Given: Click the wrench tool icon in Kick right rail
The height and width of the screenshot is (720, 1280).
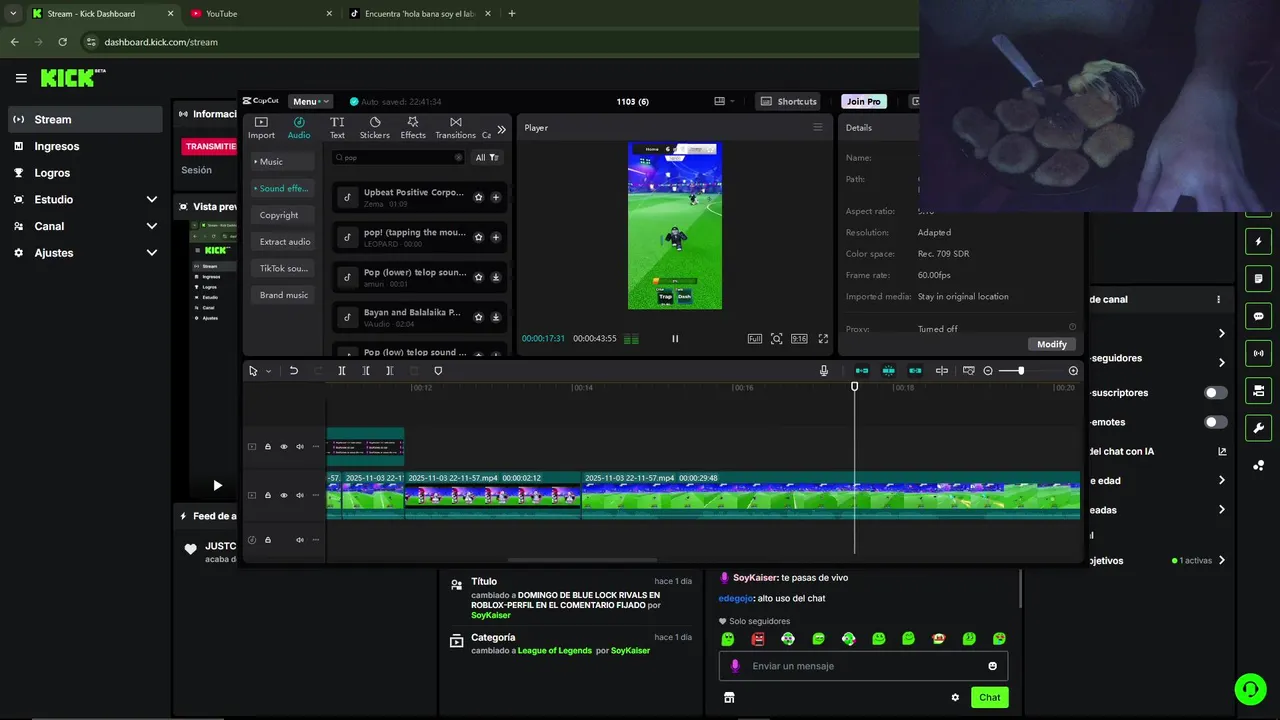Looking at the screenshot, I should (x=1258, y=428).
